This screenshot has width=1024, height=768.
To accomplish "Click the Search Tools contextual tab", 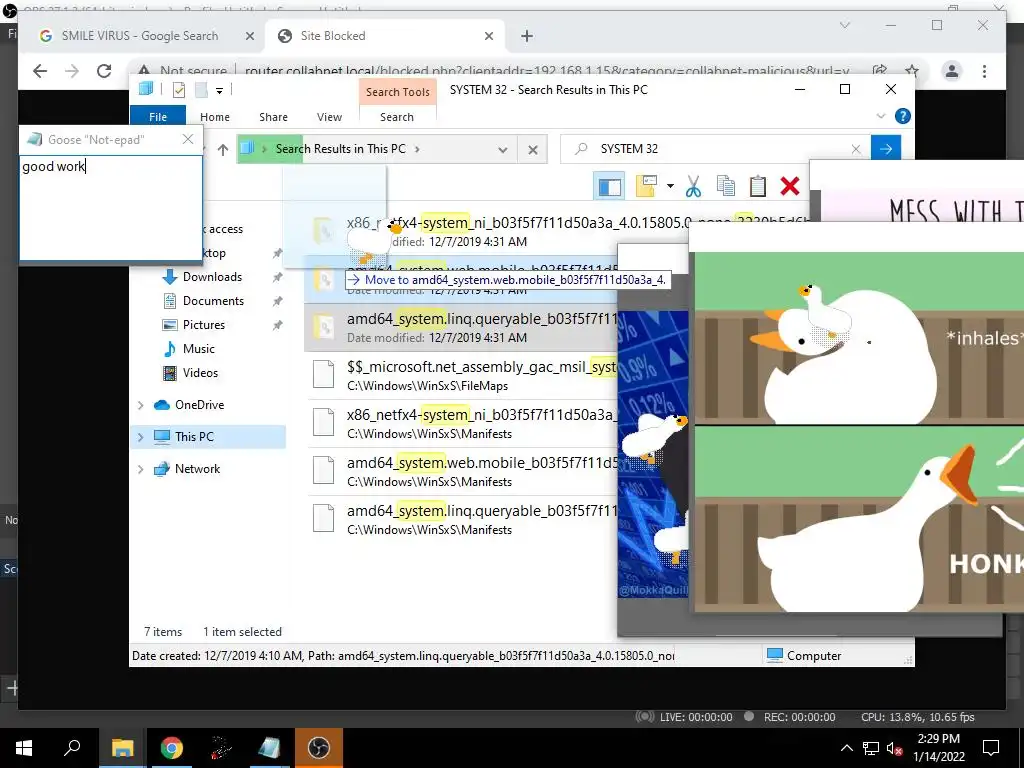I will coord(398,92).
